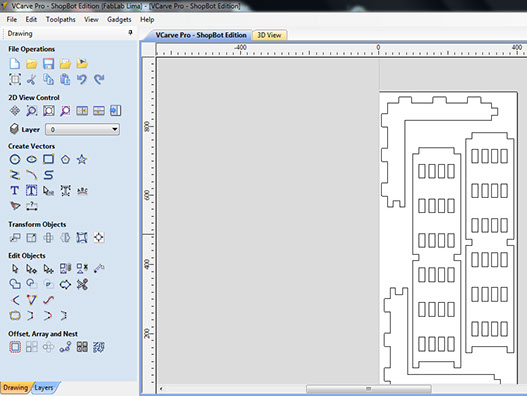Image resolution: width=527 pixels, height=396 pixels.
Task: Open the create text tool
Action: coord(15,191)
